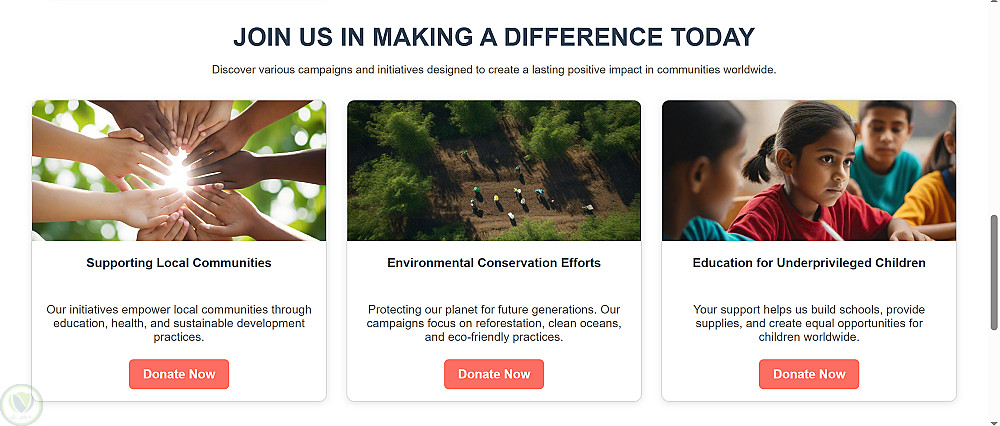Open the Environmental Conservation Efforts heading

pyautogui.click(x=494, y=263)
